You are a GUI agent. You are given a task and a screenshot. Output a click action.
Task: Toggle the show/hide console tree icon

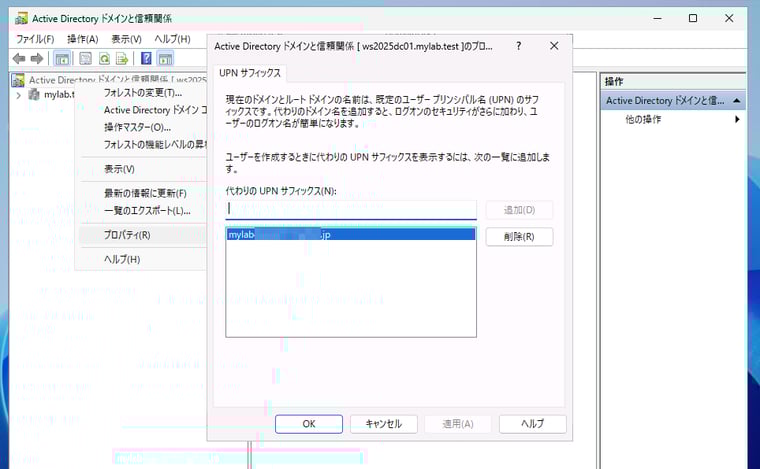pyautogui.click(x=62, y=59)
